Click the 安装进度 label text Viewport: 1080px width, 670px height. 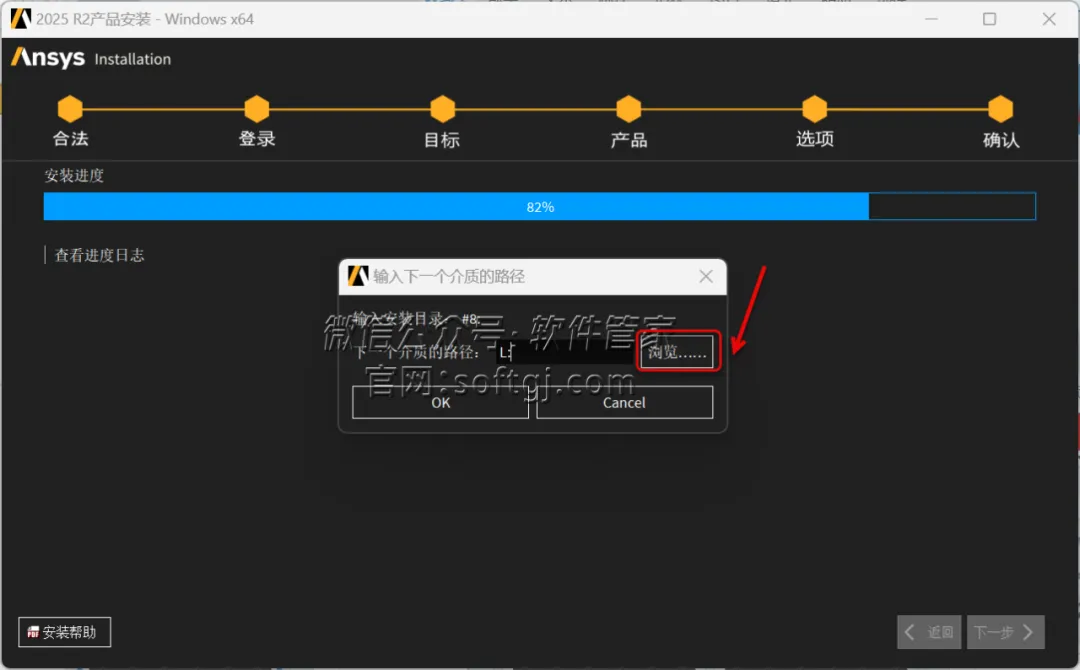pos(74,176)
